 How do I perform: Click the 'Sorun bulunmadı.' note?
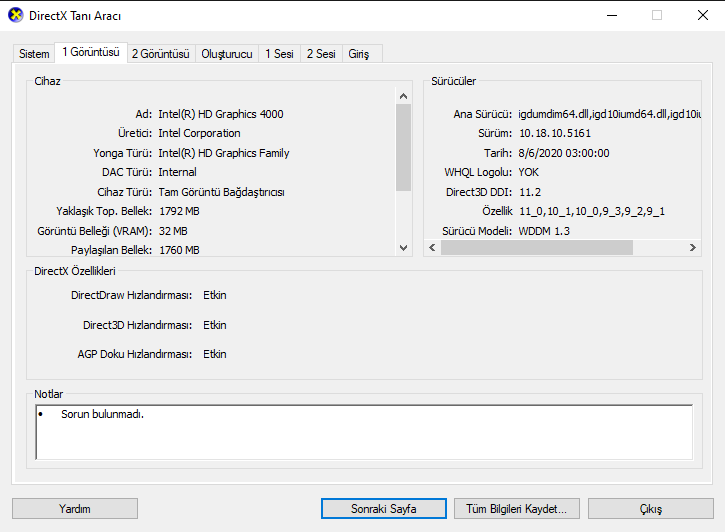(102, 414)
